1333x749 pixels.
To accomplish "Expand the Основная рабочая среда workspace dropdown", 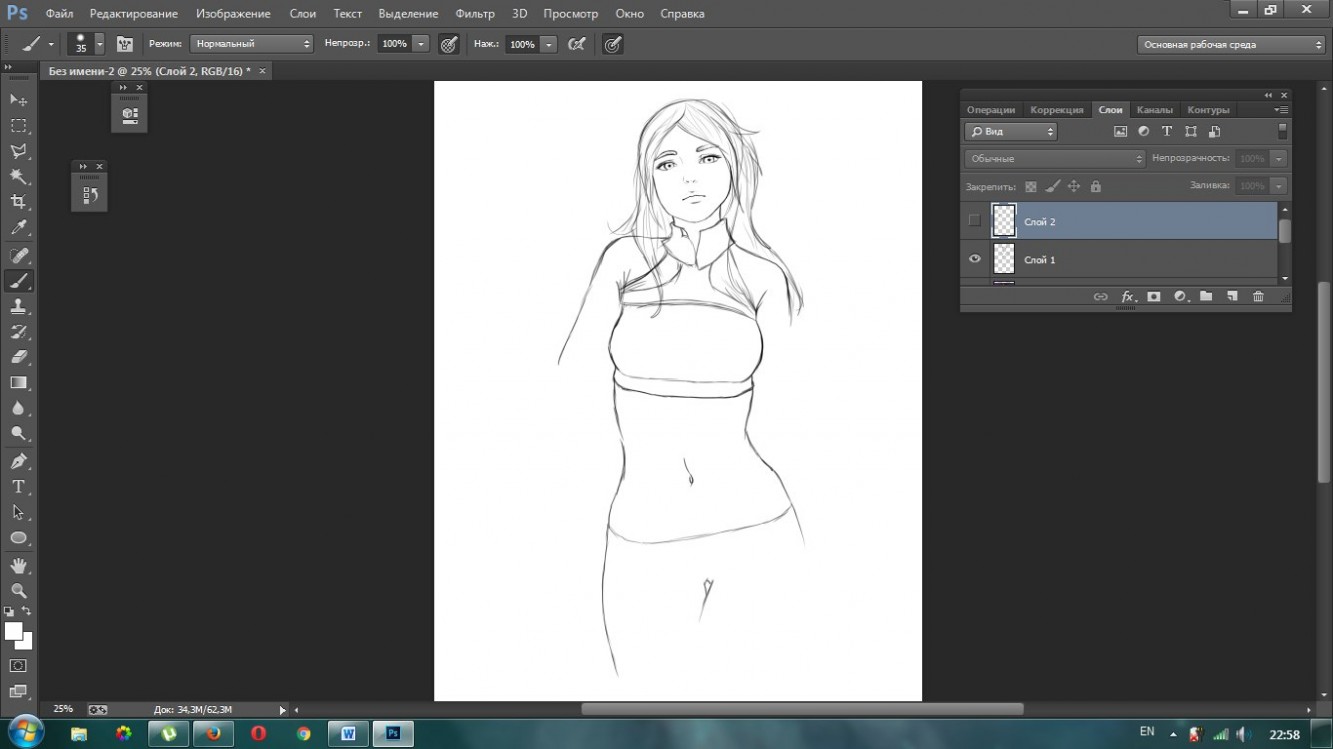I will coord(1232,44).
